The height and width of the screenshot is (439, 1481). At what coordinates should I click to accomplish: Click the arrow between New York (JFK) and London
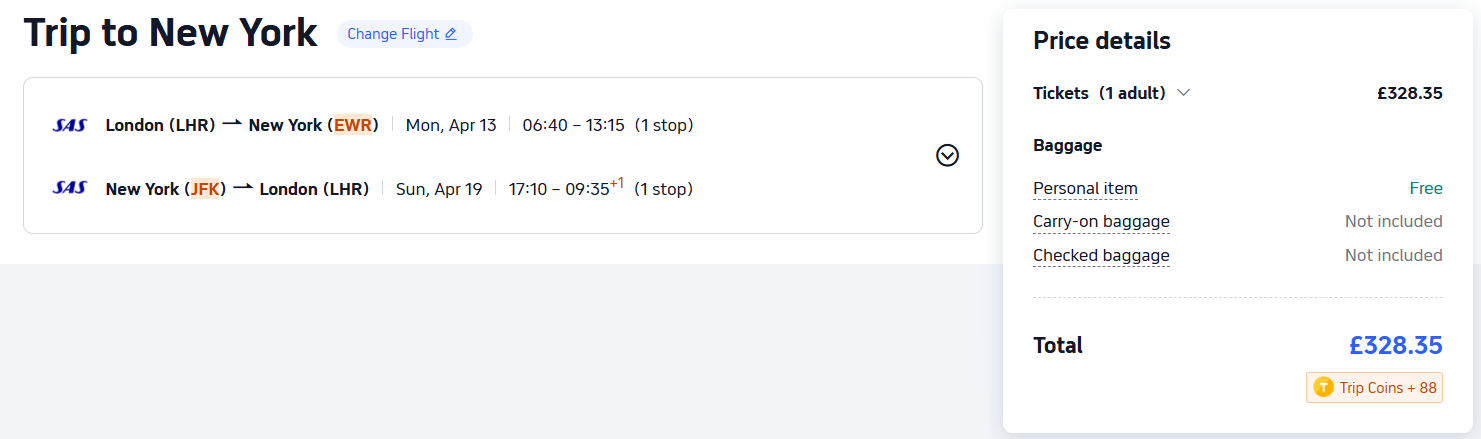(243, 188)
